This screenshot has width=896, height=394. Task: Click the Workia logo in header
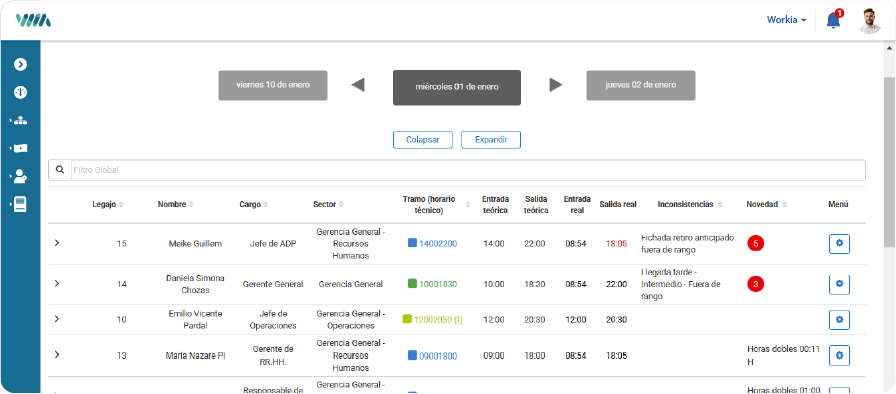(x=33, y=20)
